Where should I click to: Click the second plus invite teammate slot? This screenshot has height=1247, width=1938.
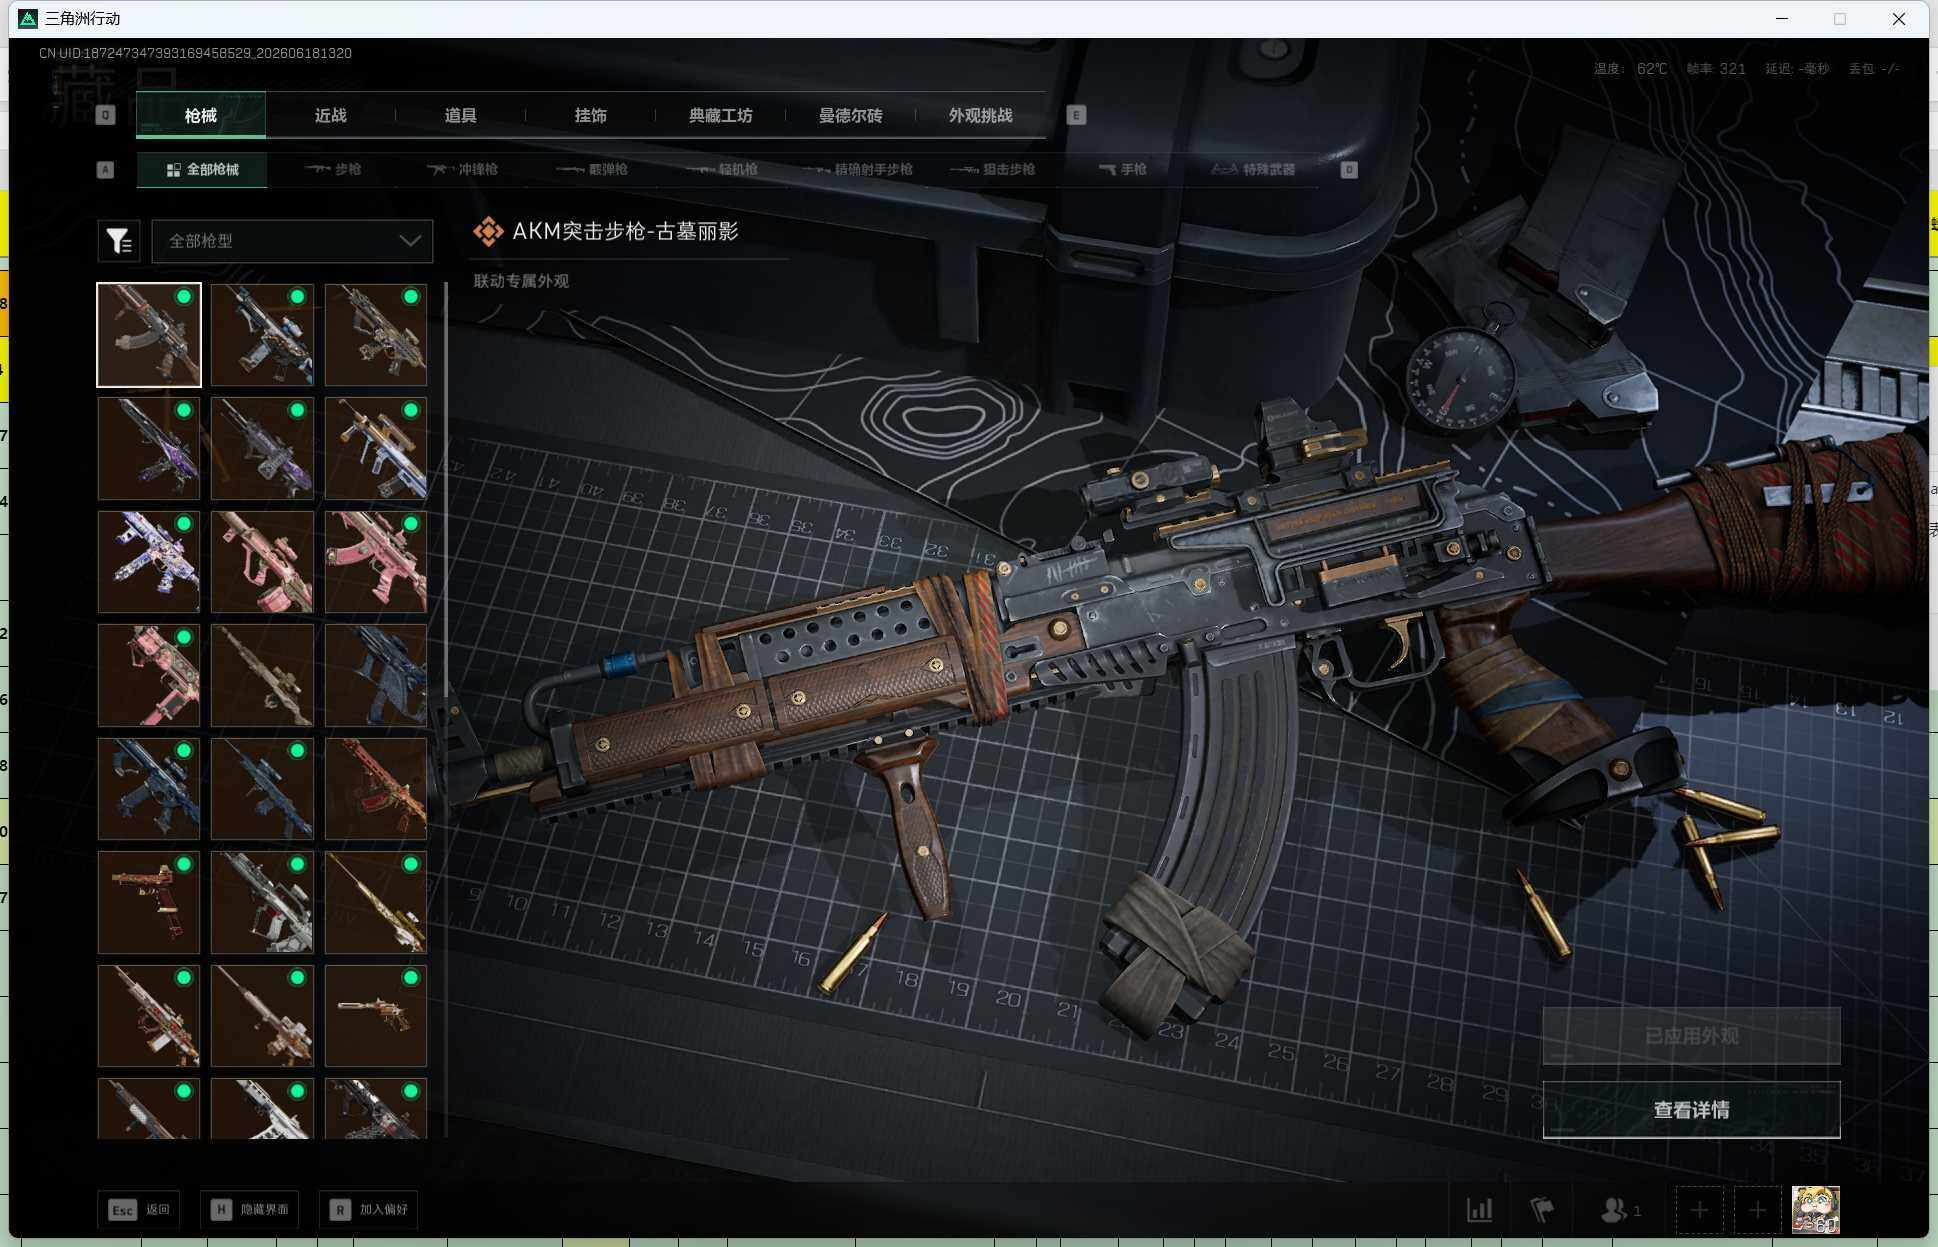tap(1757, 1210)
